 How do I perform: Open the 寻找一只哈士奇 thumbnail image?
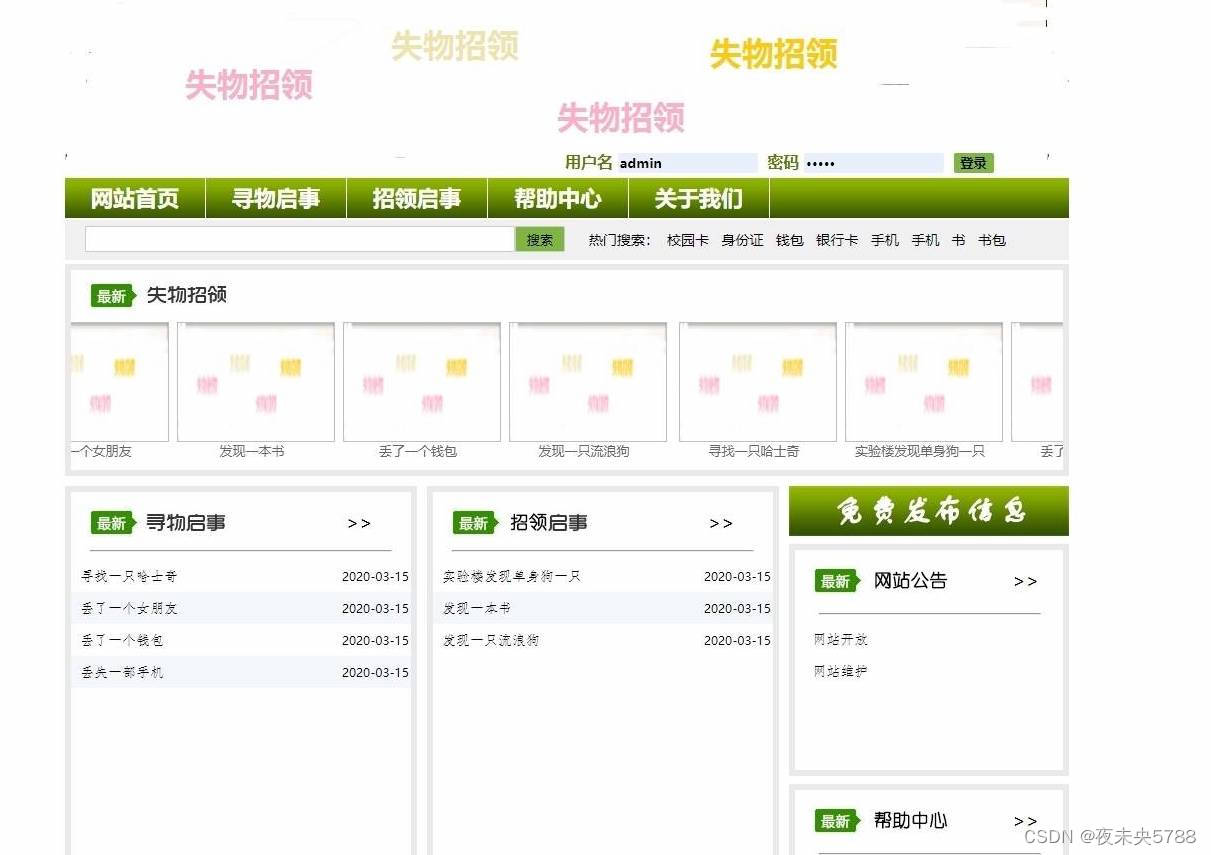[758, 382]
